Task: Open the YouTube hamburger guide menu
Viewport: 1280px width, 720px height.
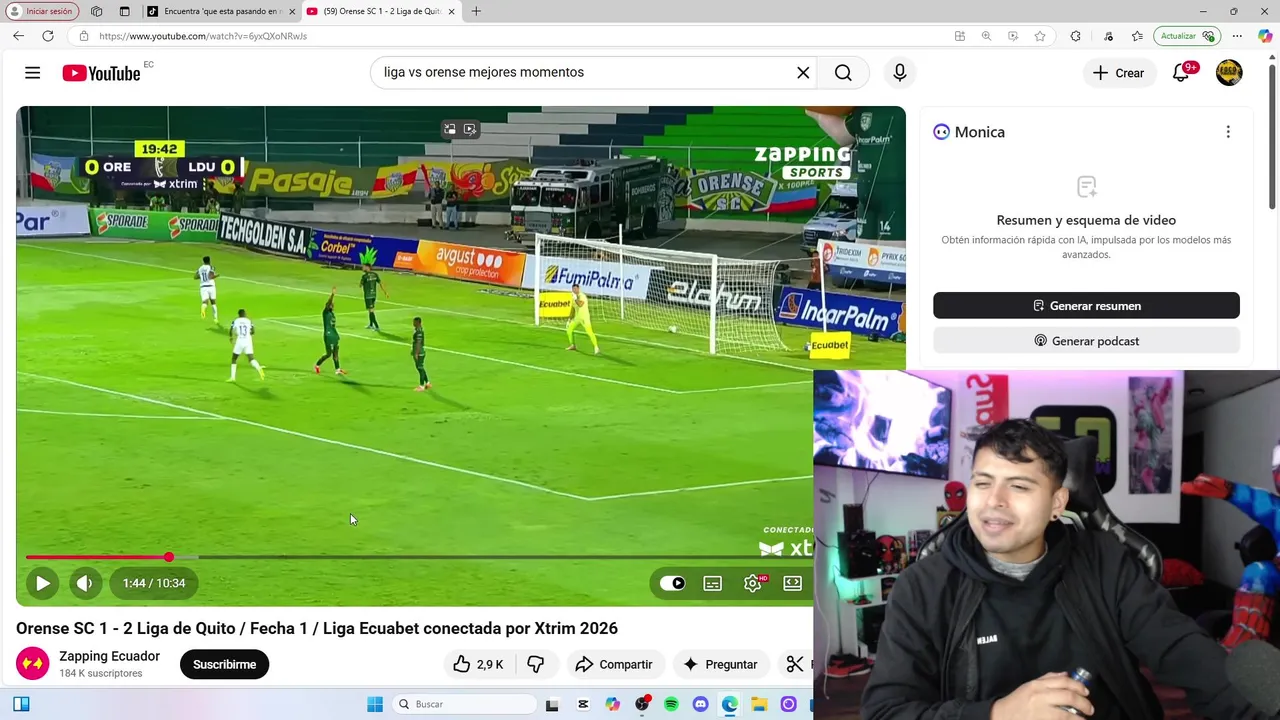Action: coord(32,72)
